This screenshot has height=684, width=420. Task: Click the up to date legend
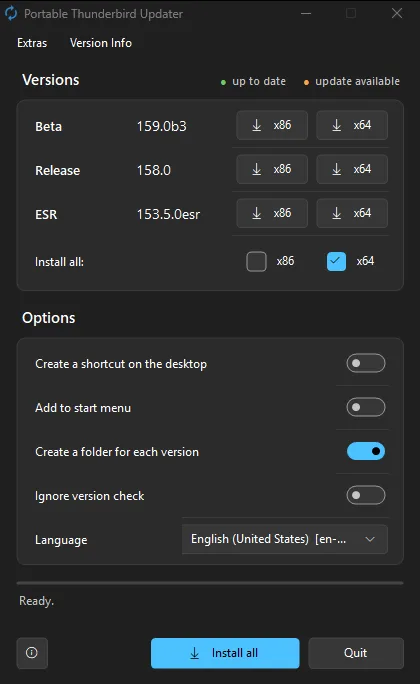254,82
